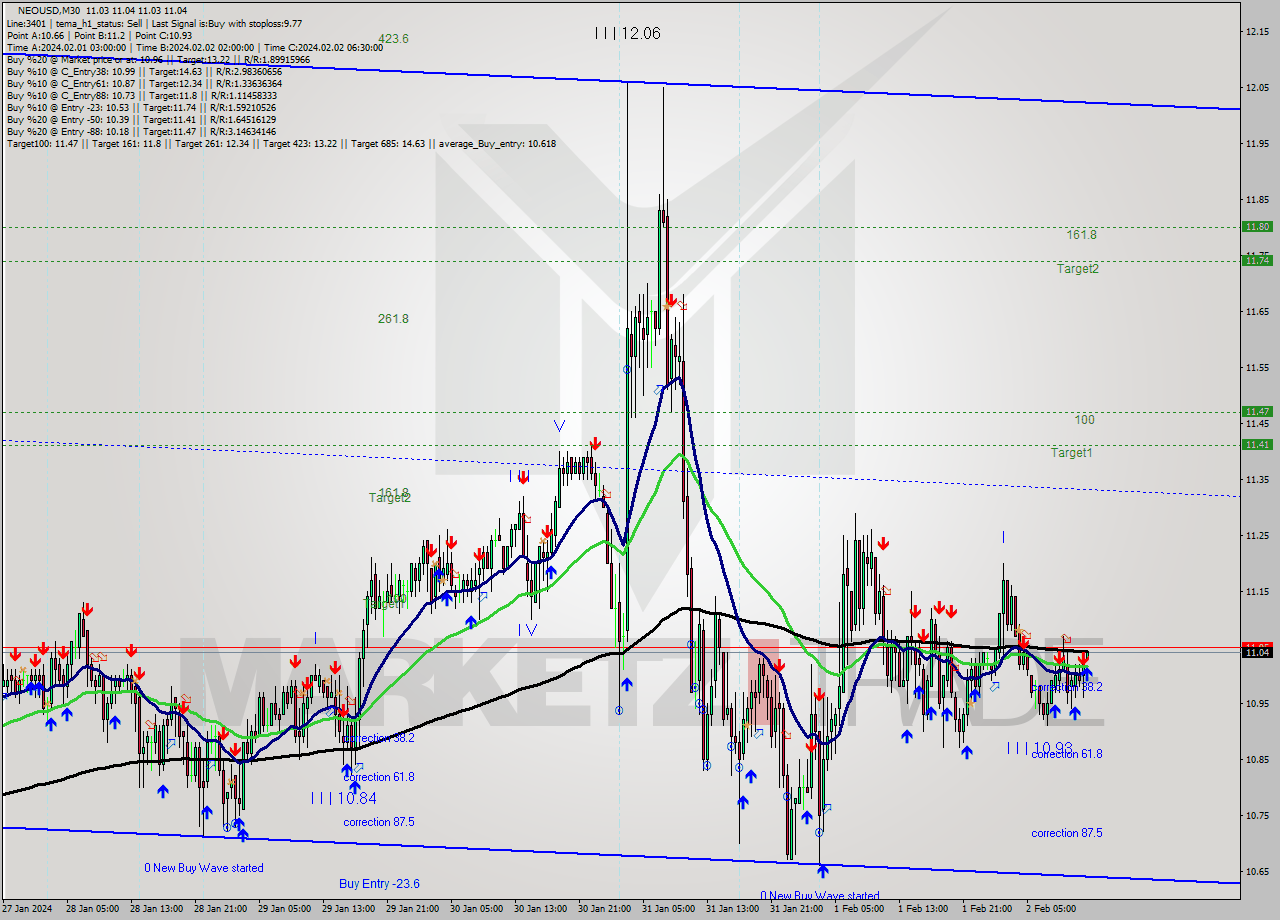
Task: Click the 'Buy %10 @ C_Entry88: 10.73' line
Action: pos(140,95)
